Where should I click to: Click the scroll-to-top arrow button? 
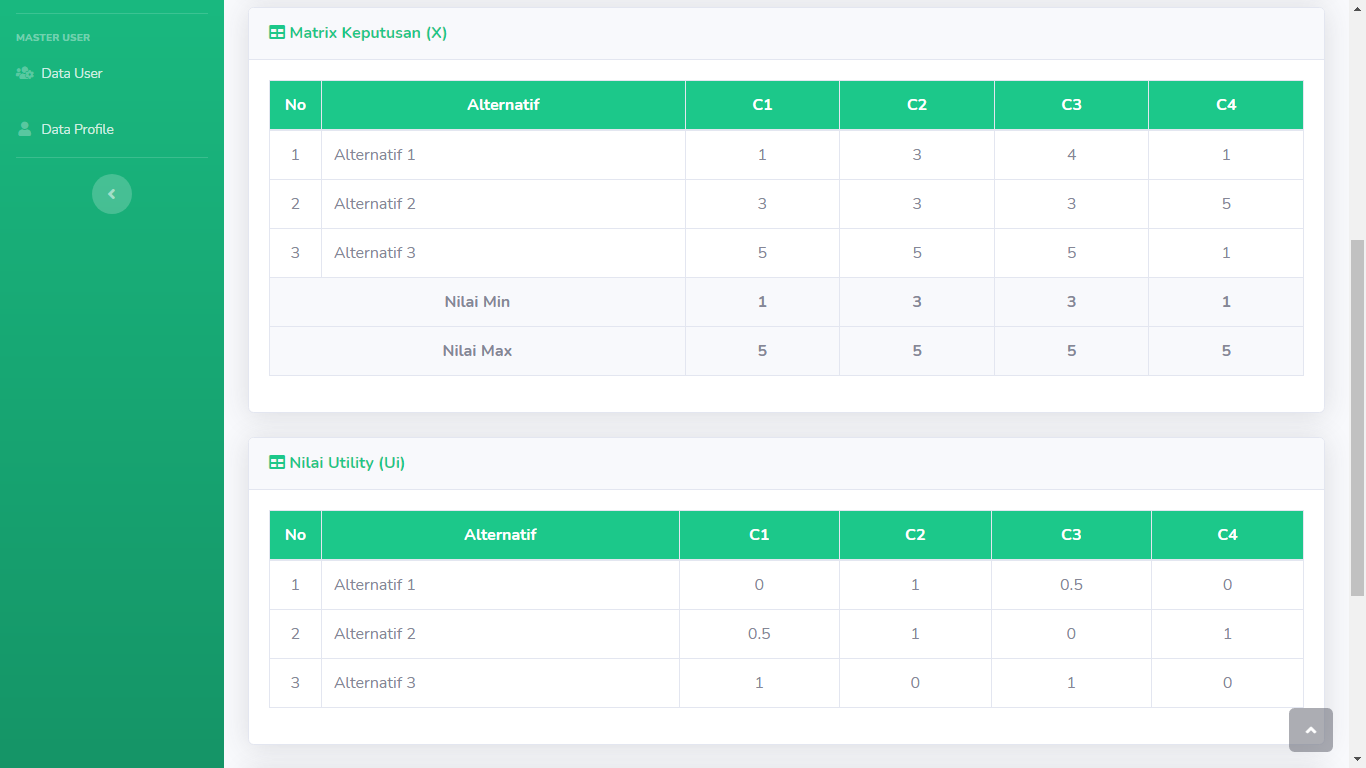[1311, 730]
